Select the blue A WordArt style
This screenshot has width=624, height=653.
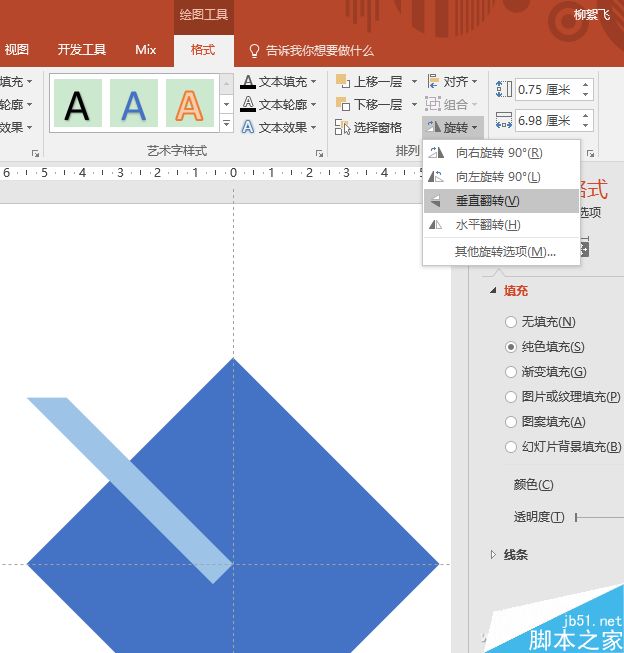(x=134, y=103)
